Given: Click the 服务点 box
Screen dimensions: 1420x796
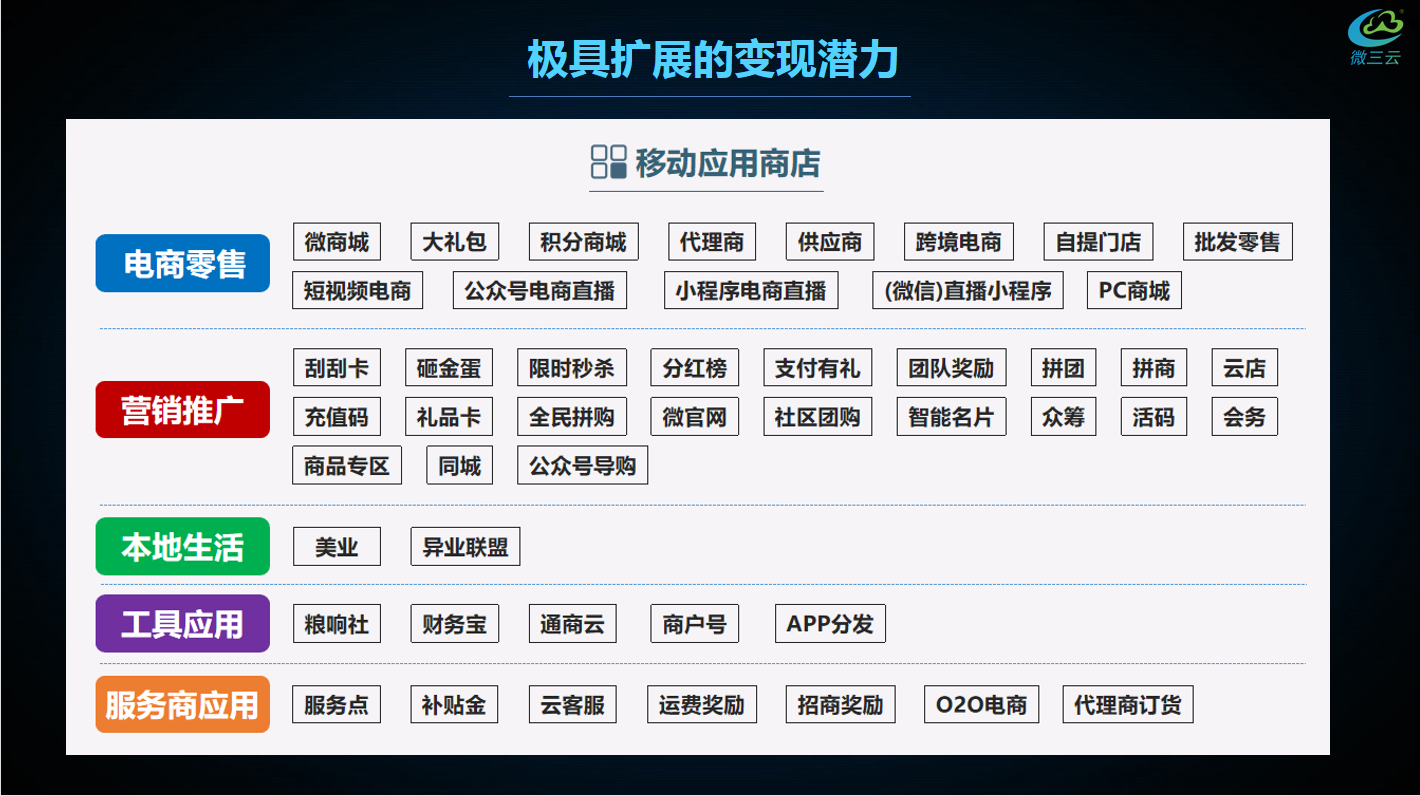Looking at the screenshot, I should click(x=337, y=704).
